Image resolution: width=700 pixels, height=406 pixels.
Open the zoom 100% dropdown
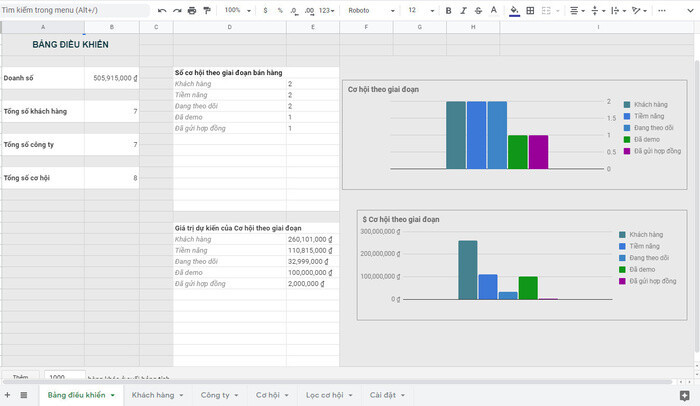click(x=238, y=10)
